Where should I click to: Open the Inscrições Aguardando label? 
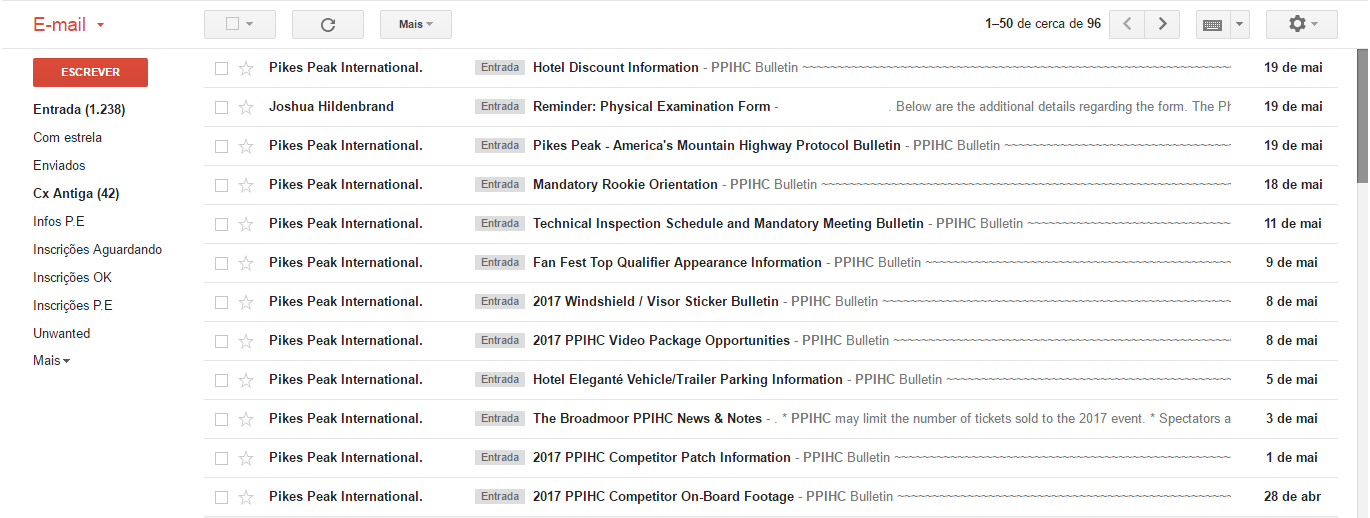(x=97, y=250)
